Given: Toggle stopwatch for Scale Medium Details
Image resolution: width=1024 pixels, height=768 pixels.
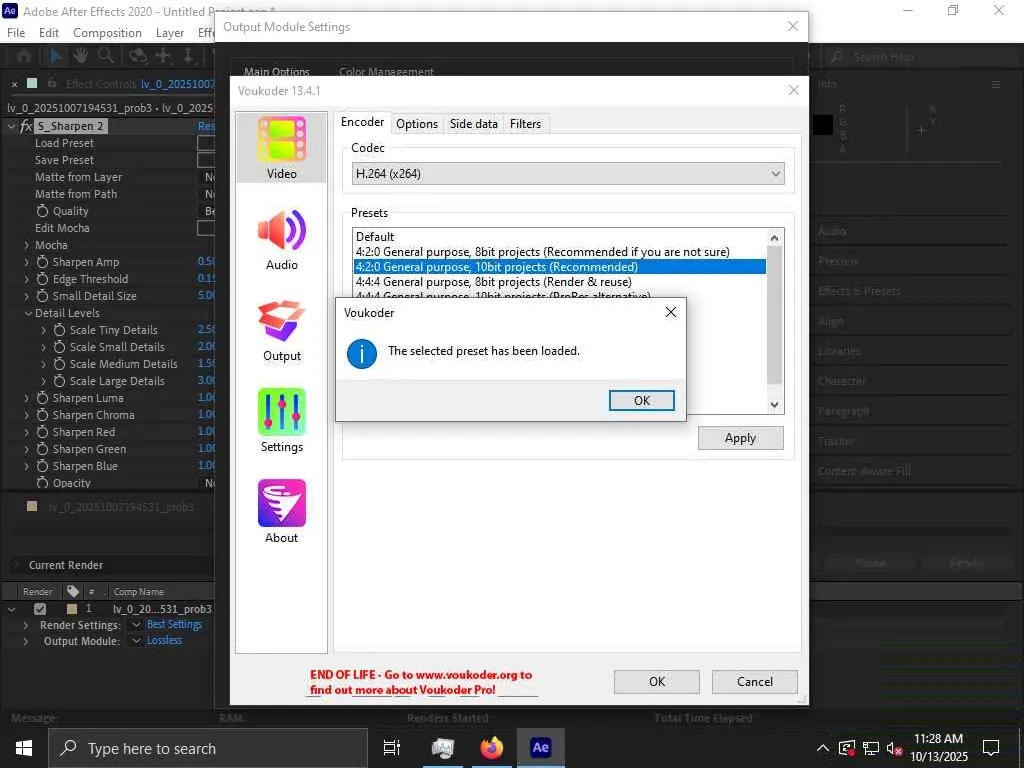Looking at the screenshot, I should click(x=59, y=364).
